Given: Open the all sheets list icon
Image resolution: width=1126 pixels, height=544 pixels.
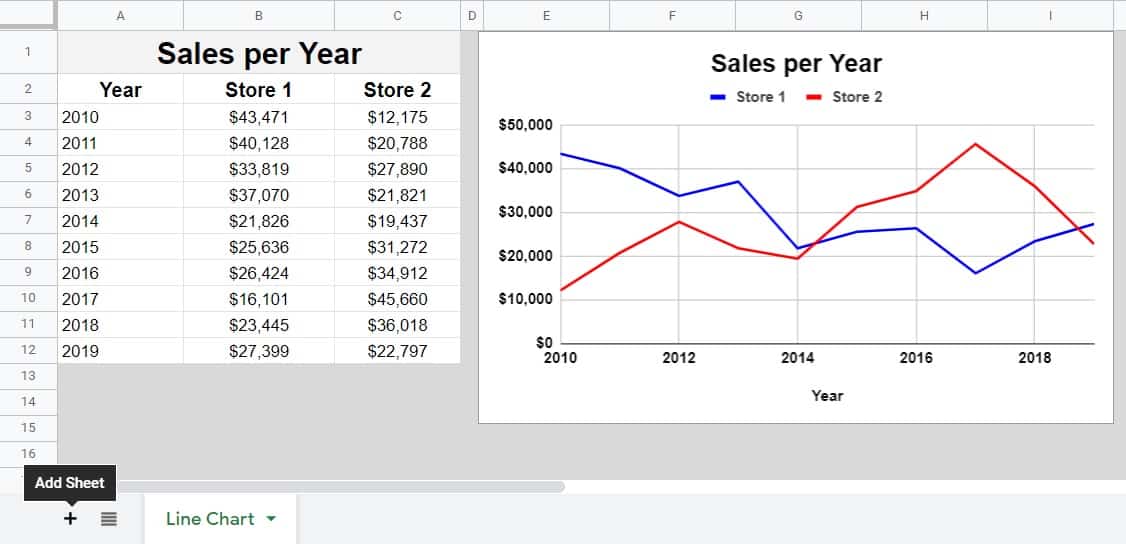Looking at the screenshot, I should pos(109,519).
